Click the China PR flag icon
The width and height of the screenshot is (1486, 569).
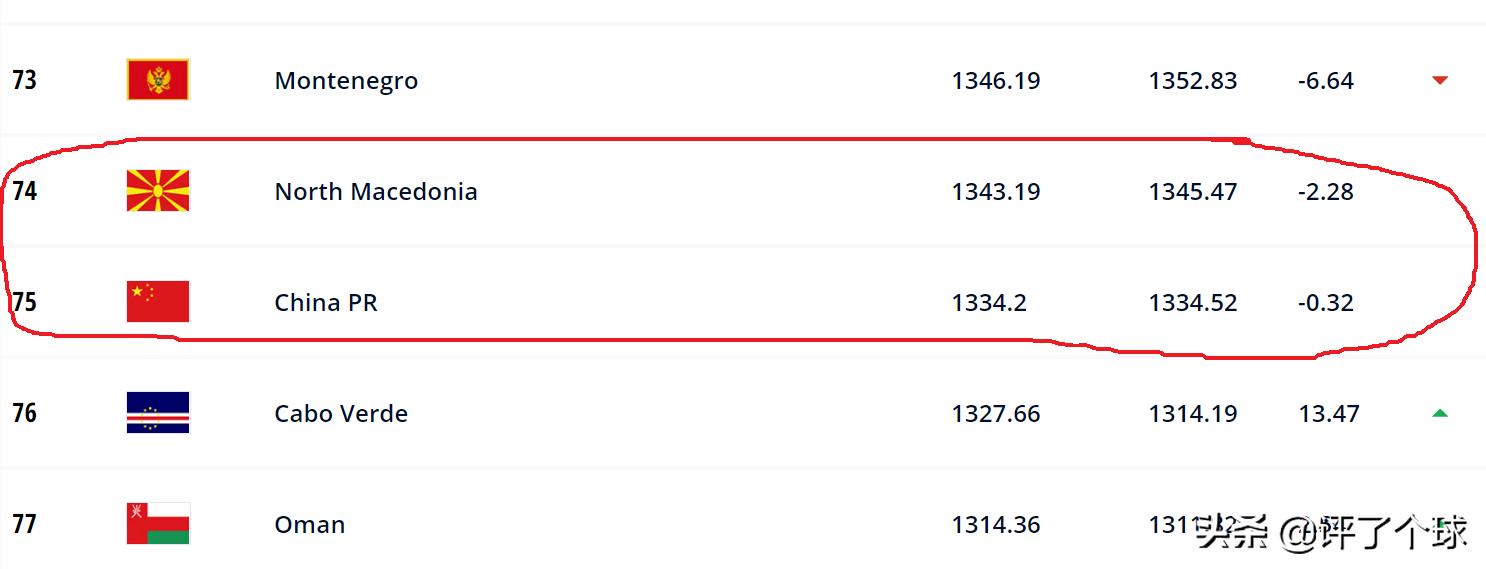click(158, 302)
